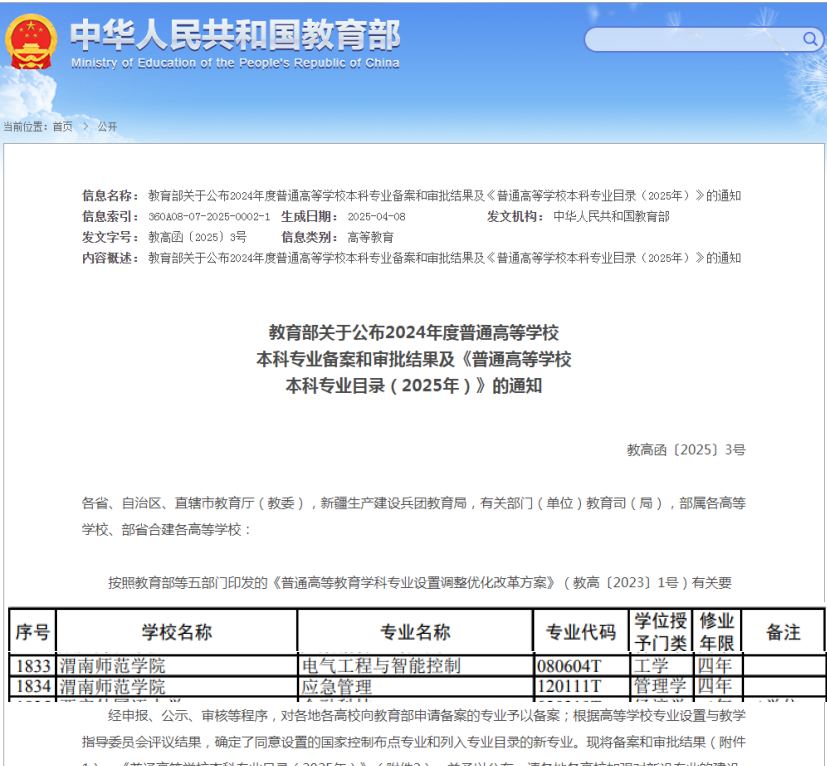
Task: Click the 080604T major code cell
Action: 569,666
